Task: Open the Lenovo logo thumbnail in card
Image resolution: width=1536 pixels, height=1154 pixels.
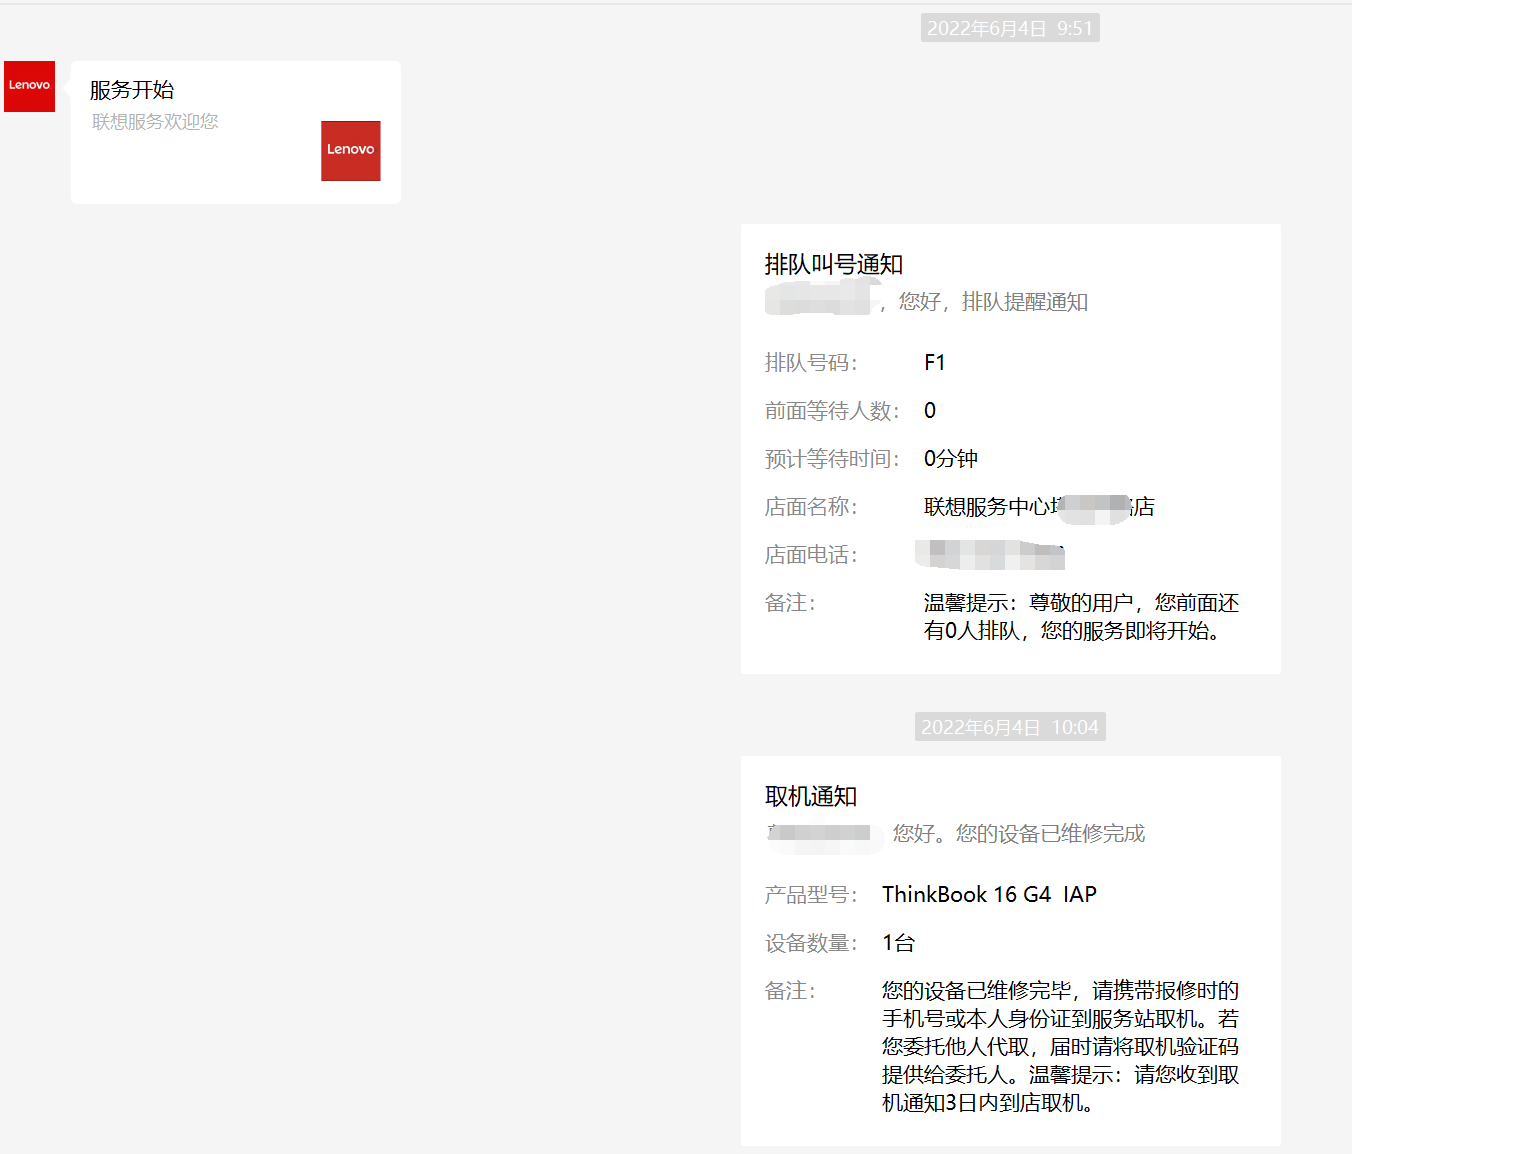Action: [351, 151]
